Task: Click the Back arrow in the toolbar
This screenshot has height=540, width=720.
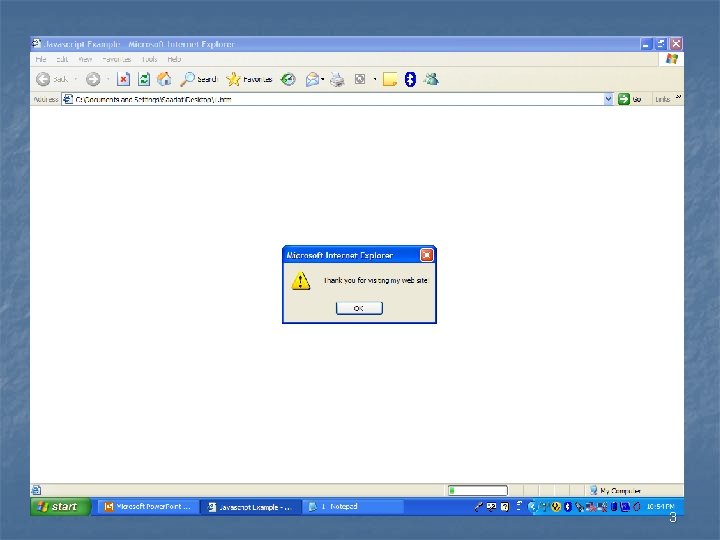Action: click(x=43, y=79)
